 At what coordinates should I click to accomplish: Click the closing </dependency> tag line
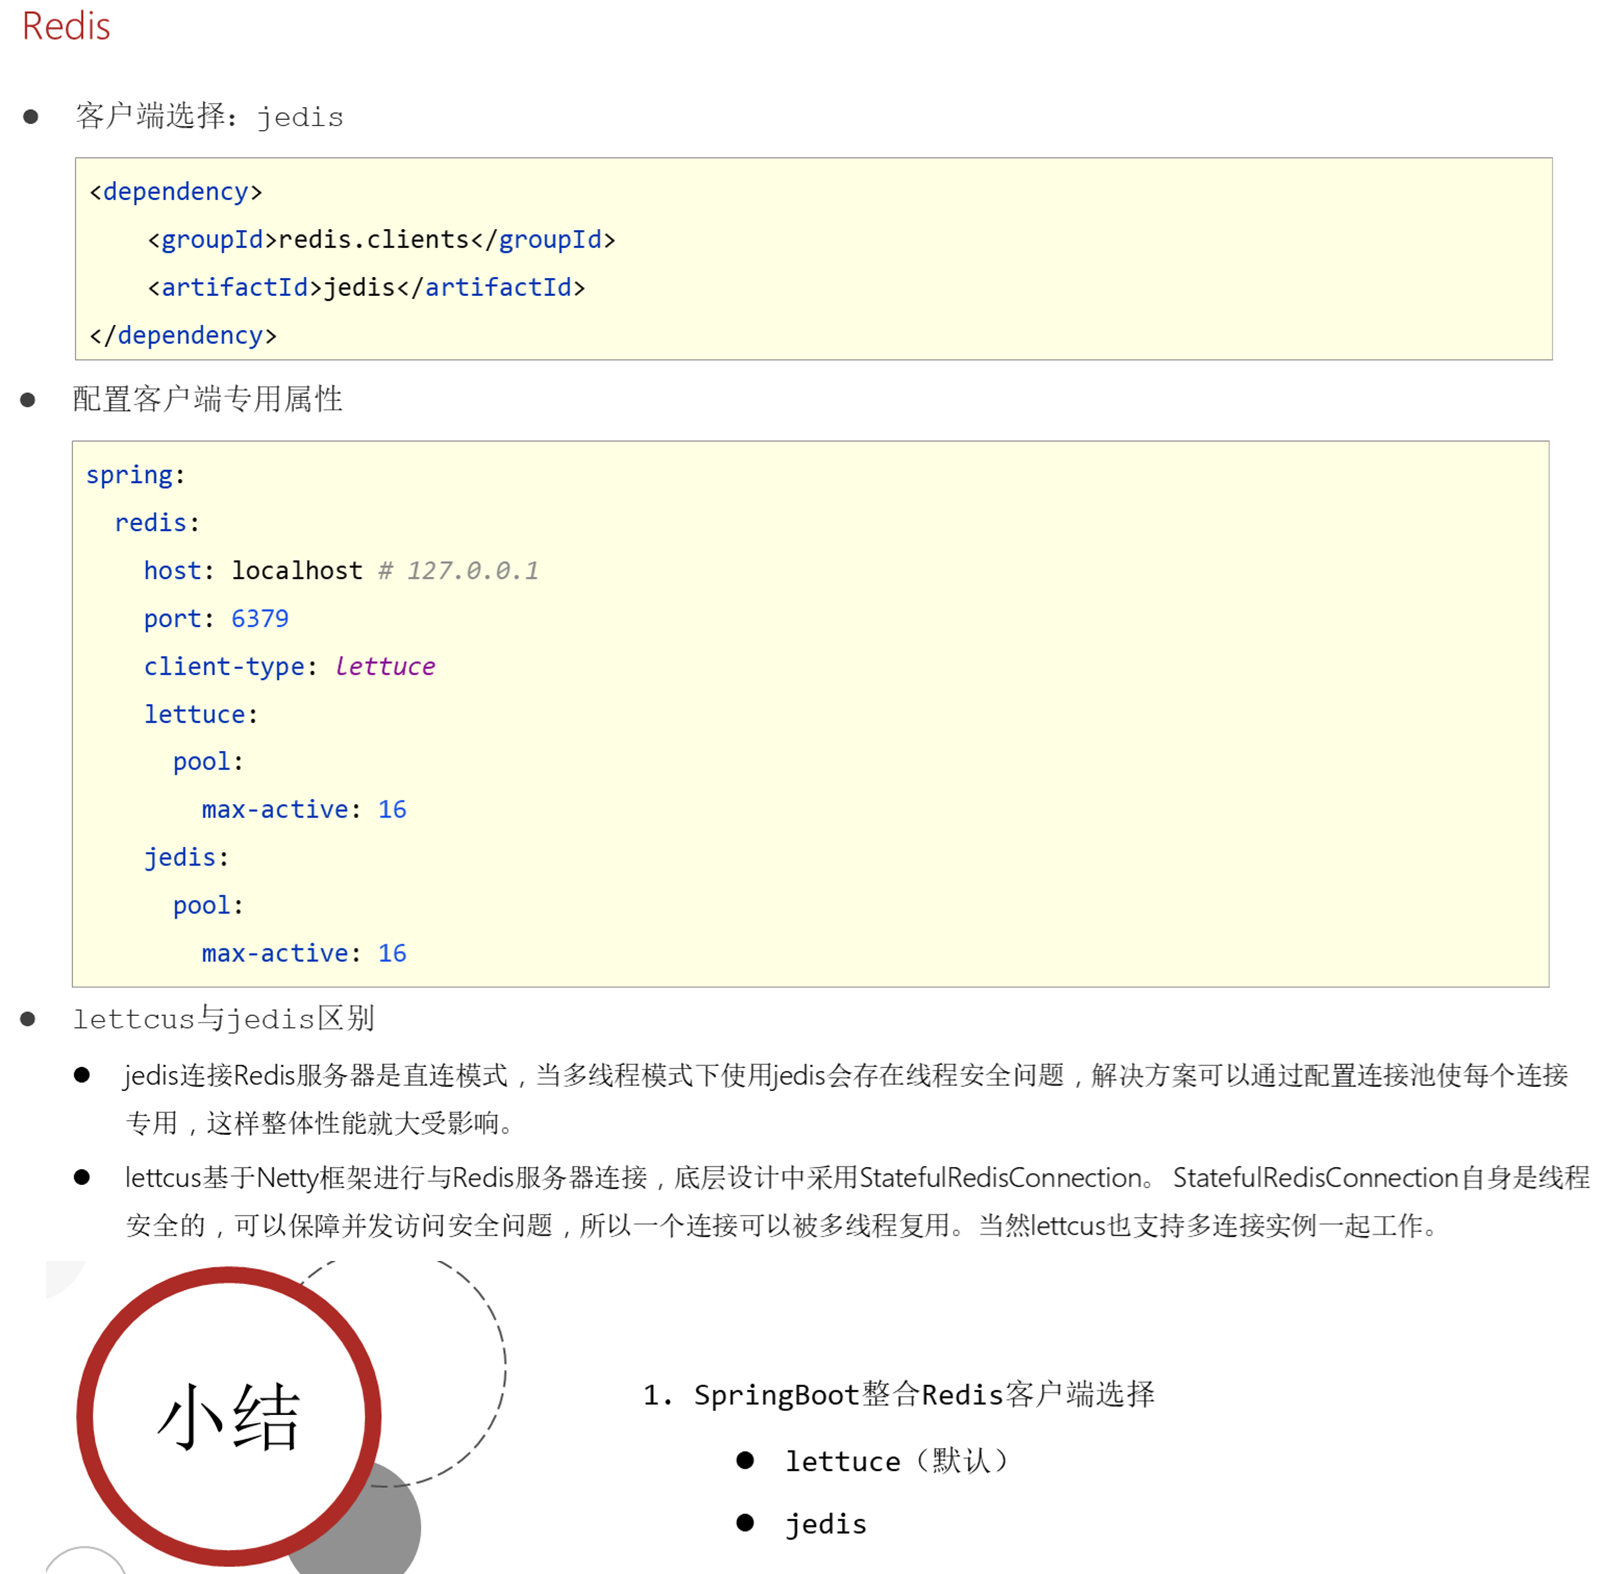coord(183,336)
